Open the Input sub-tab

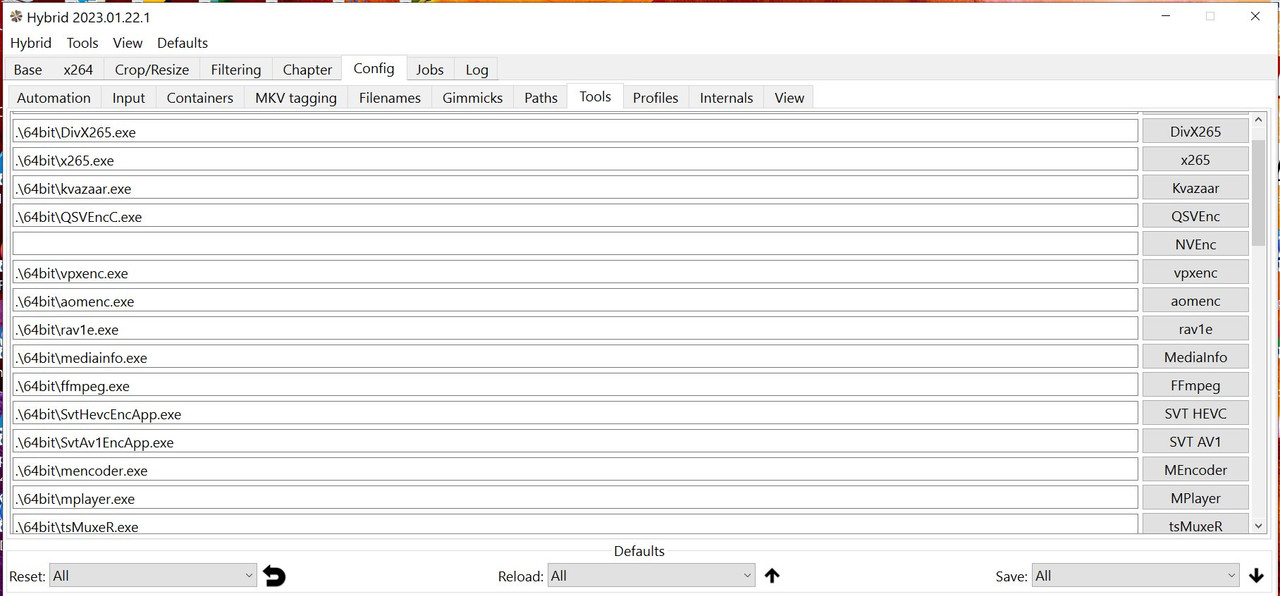[129, 97]
